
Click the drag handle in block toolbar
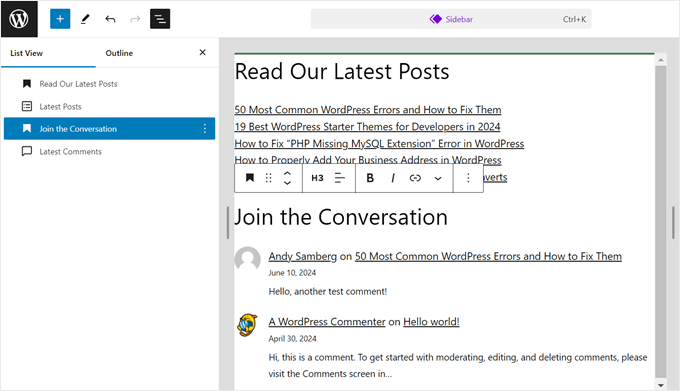point(269,178)
